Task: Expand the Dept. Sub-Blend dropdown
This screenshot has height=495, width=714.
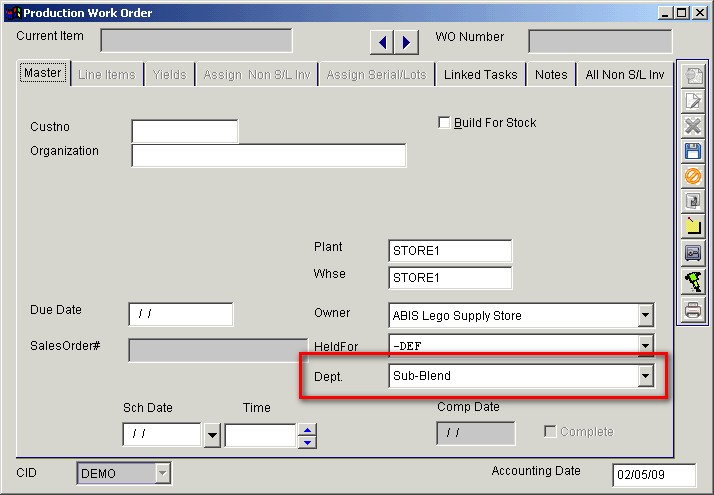Action: click(x=645, y=376)
